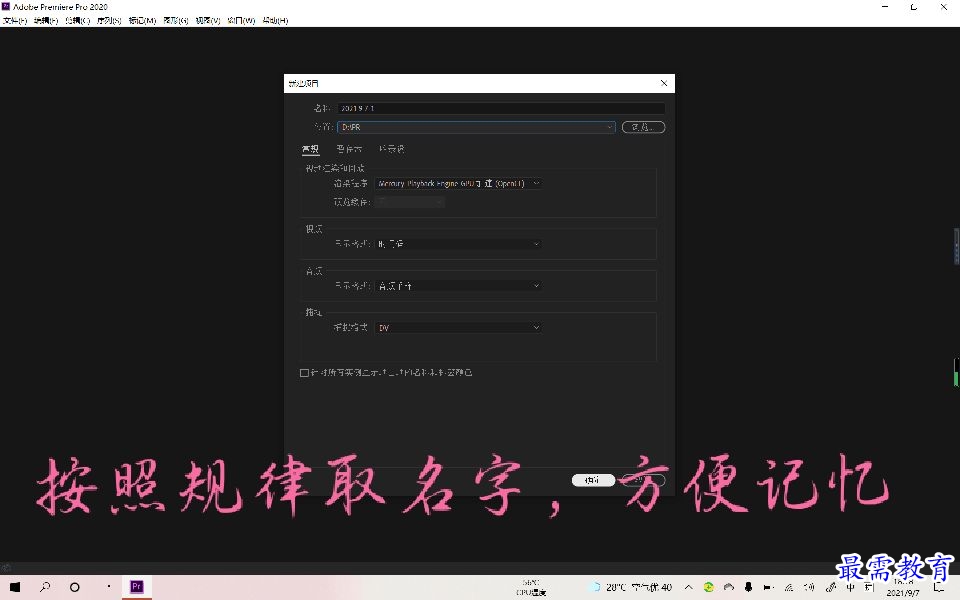Click the pen/link tray icon
960x600 pixels.
[x=830, y=587]
